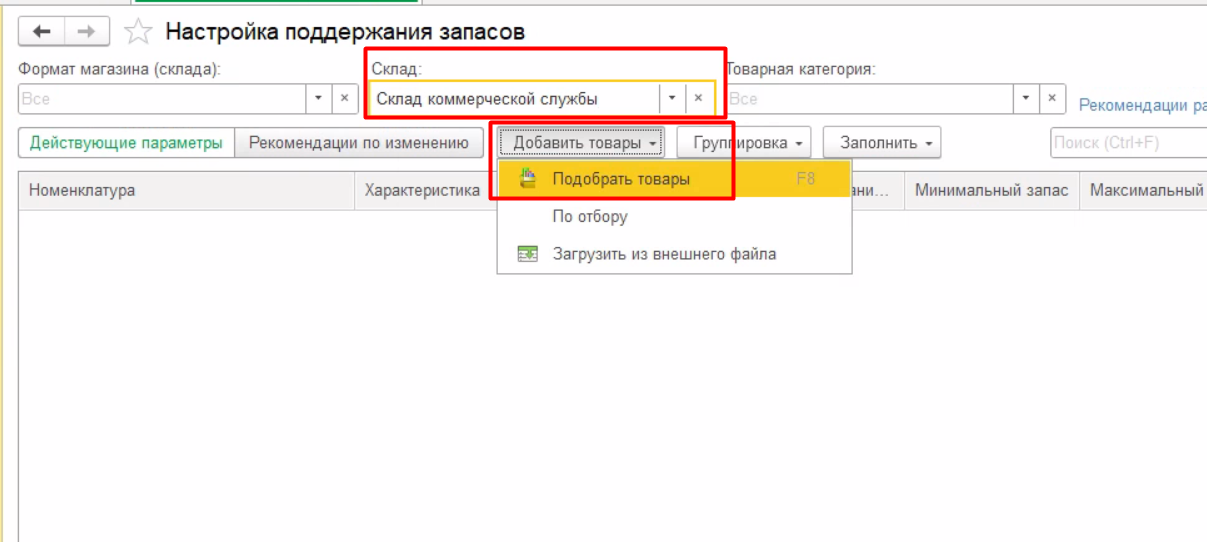Click the Загрузить из внешнего файла icon
The width and height of the screenshot is (1207, 542).
coord(528,254)
